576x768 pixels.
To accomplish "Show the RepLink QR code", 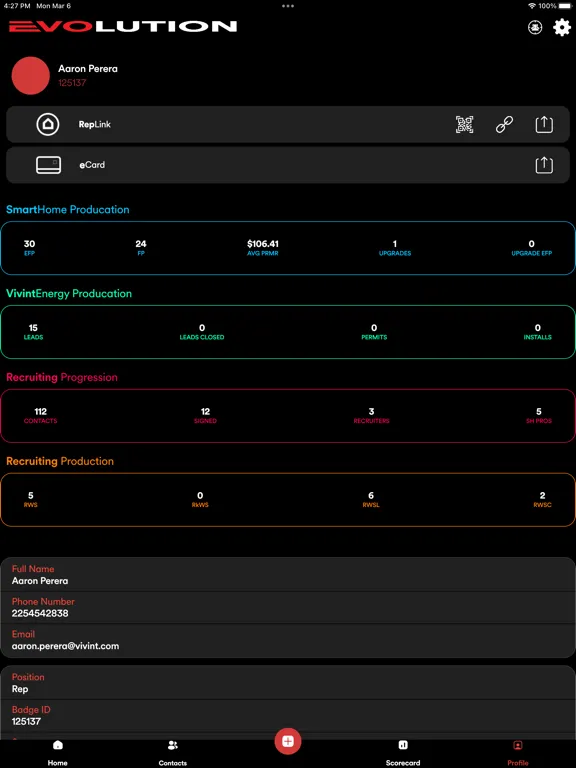I will (x=464, y=125).
